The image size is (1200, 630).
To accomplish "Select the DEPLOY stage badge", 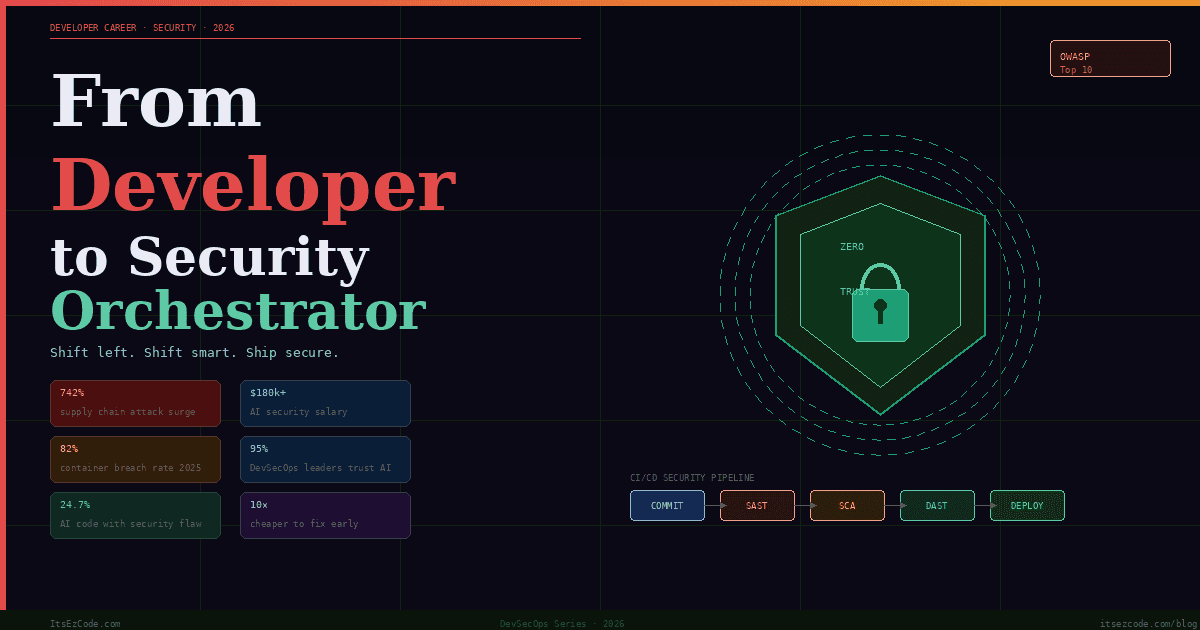I will [1027, 505].
